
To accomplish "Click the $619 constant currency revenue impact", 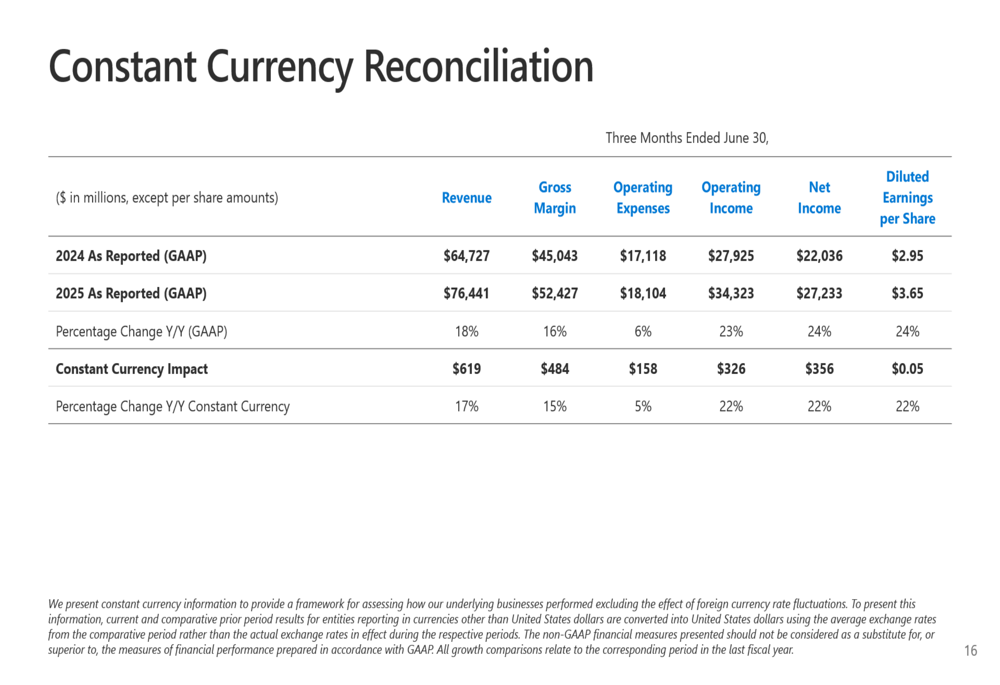I will [x=466, y=369].
